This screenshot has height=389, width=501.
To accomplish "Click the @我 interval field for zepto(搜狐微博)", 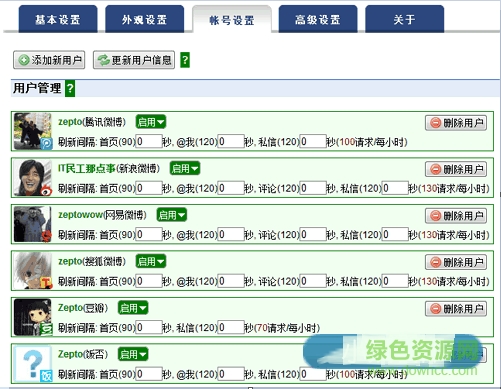I will [x=231, y=281].
